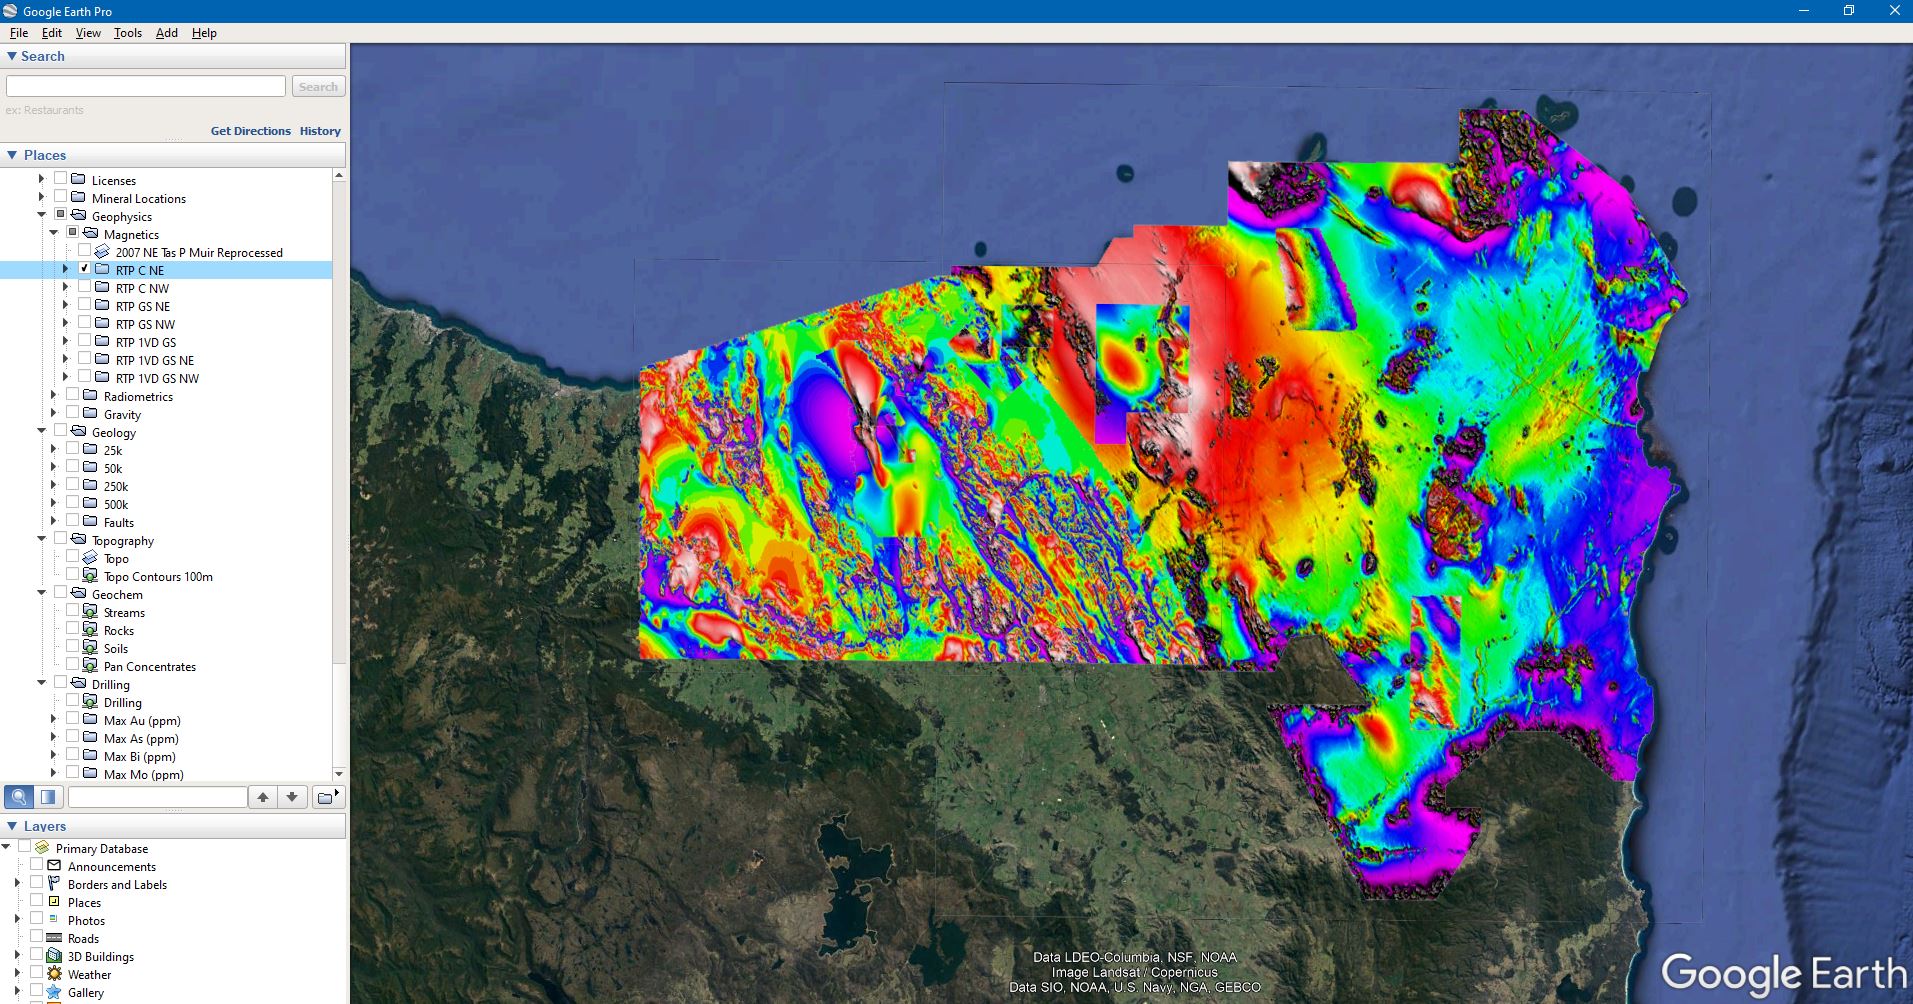
Task: Click the search text field
Action: point(146,87)
